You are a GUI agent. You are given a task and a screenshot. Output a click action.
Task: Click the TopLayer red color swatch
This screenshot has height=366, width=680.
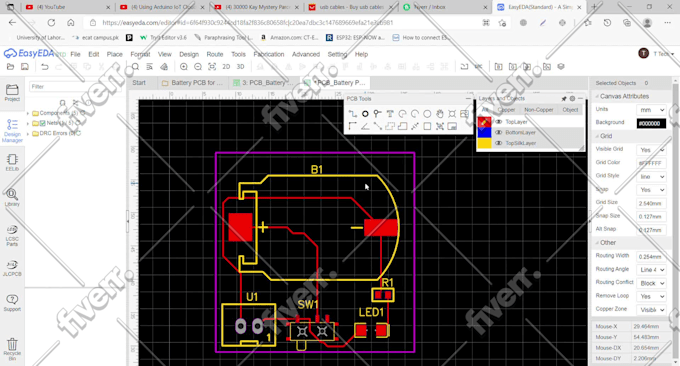click(484, 122)
